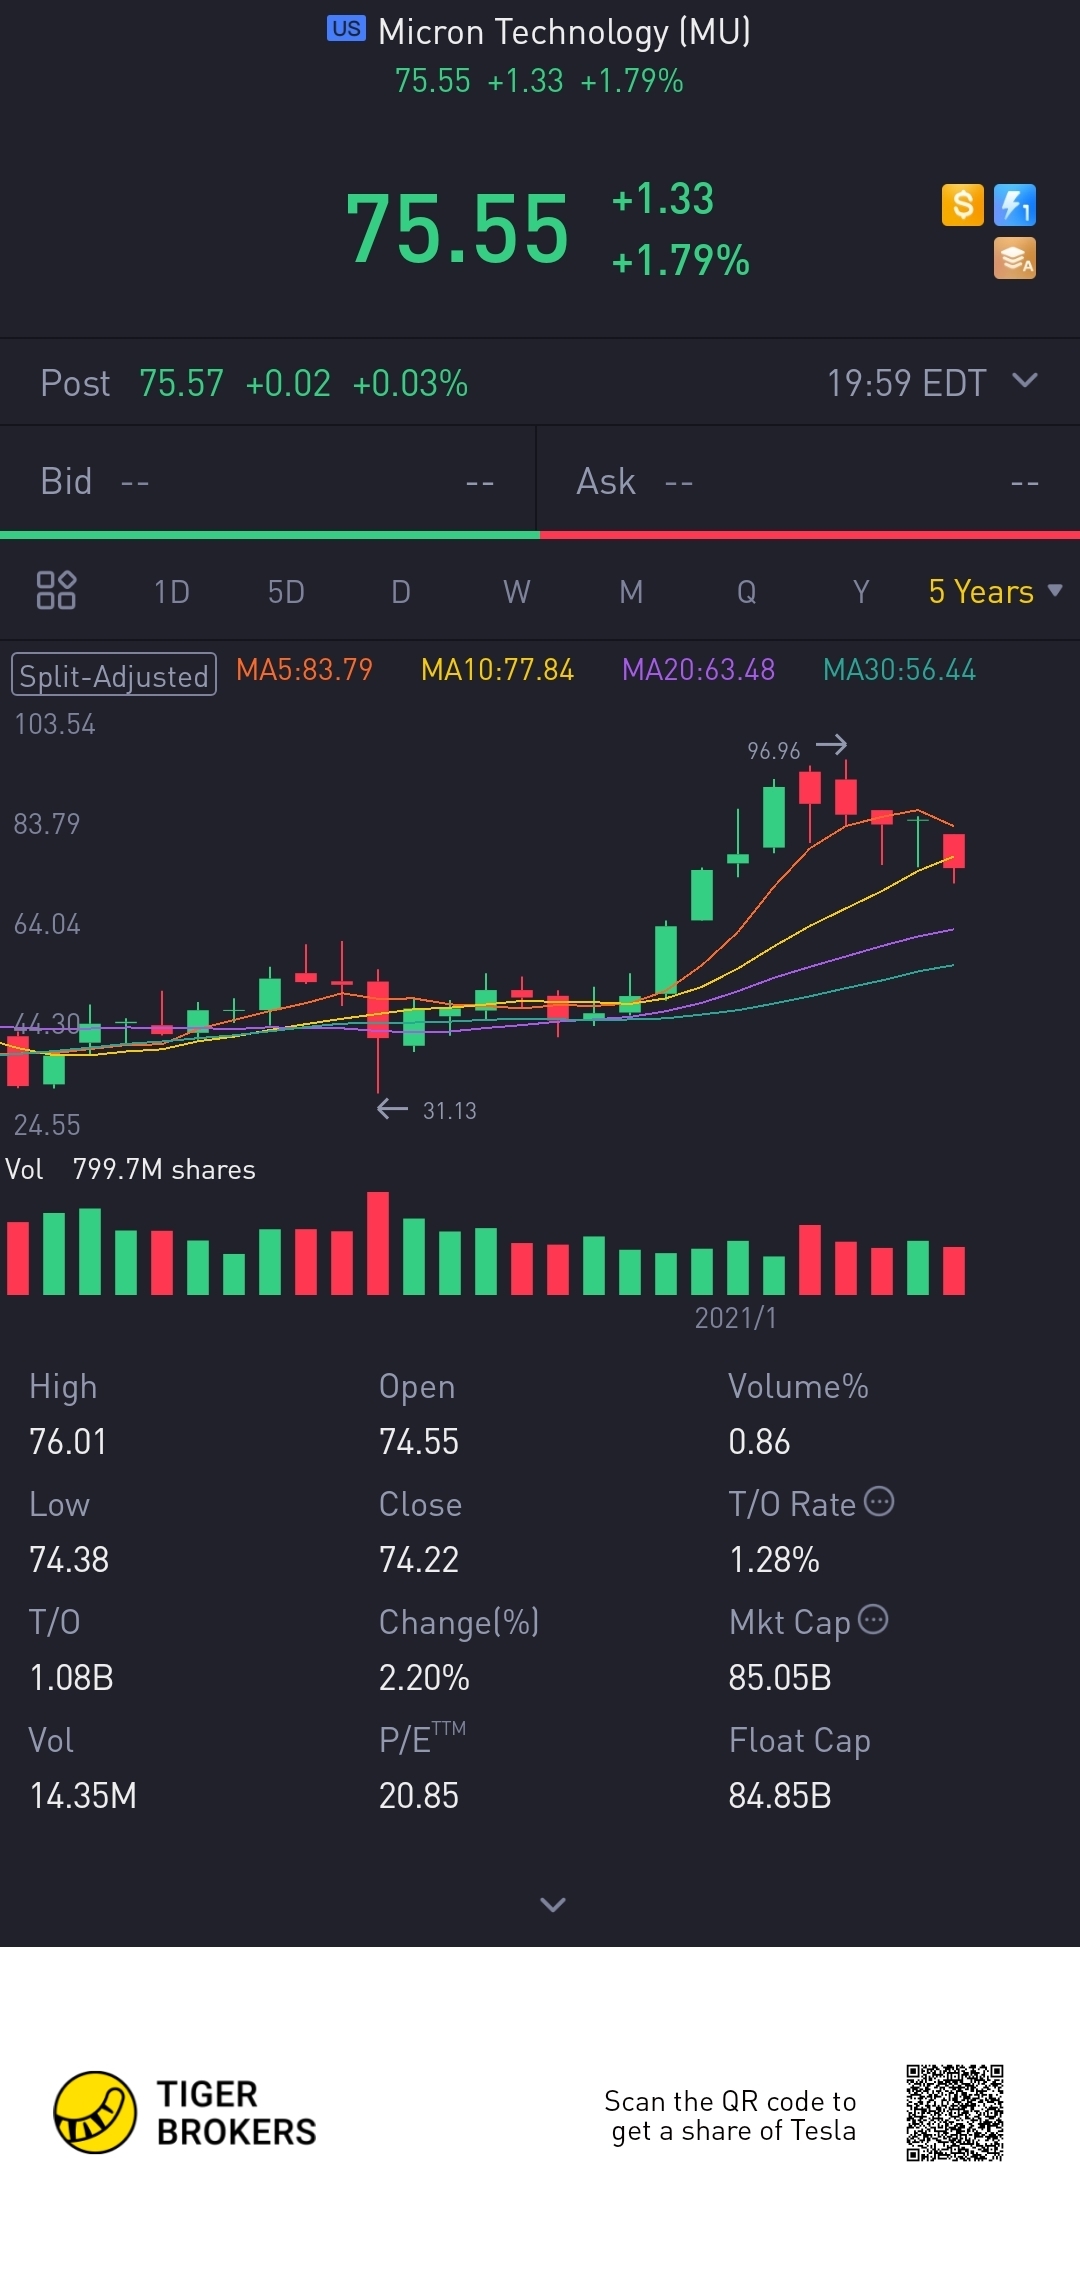The width and height of the screenshot is (1080, 2279).
Task: Toggle the Split-Adjusted chart setting
Action: (x=113, y=674)
